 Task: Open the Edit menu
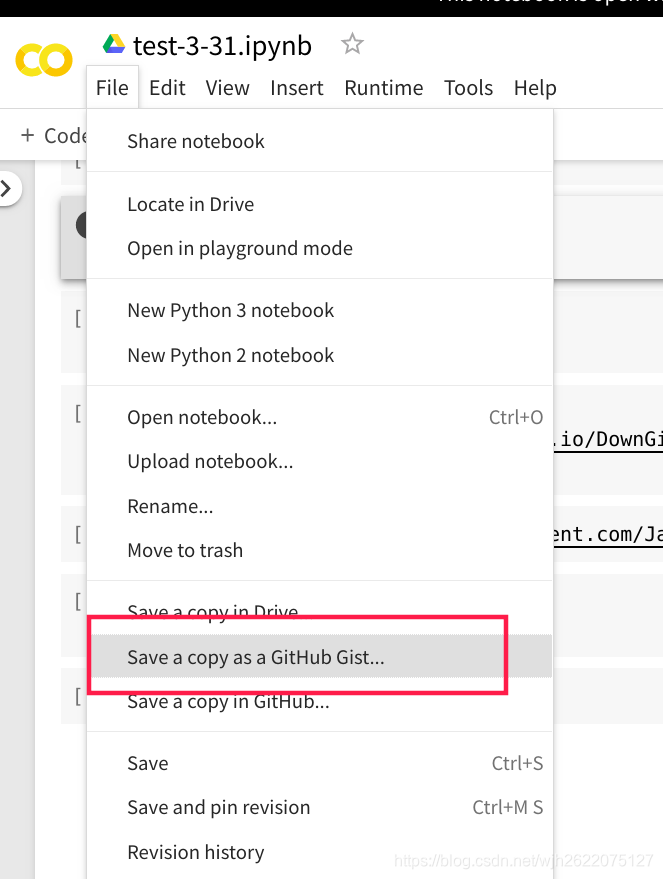[x=167, y=88]
